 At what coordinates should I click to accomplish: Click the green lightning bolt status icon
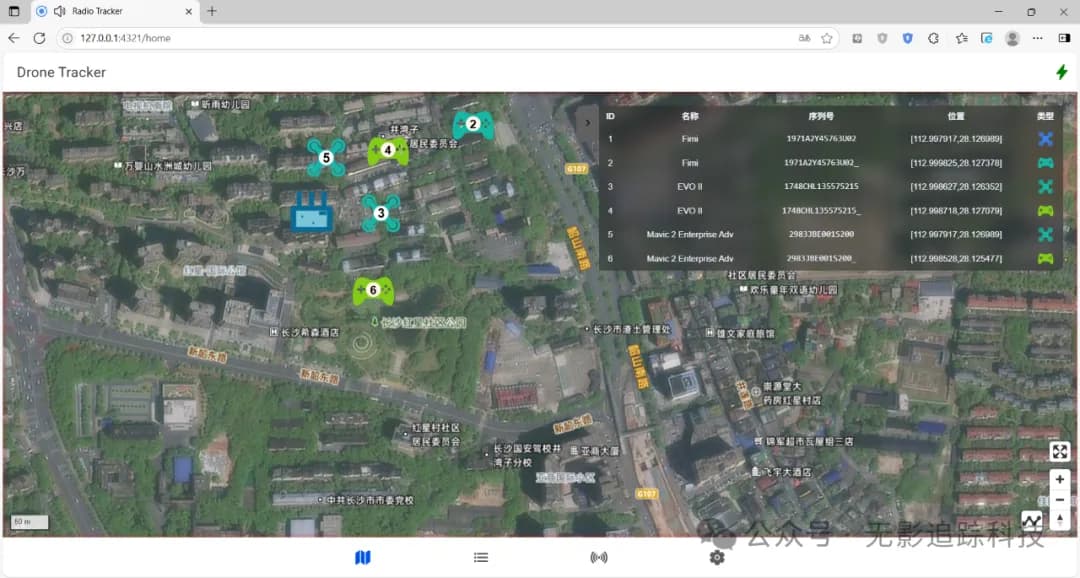(x=1061, y=72)
